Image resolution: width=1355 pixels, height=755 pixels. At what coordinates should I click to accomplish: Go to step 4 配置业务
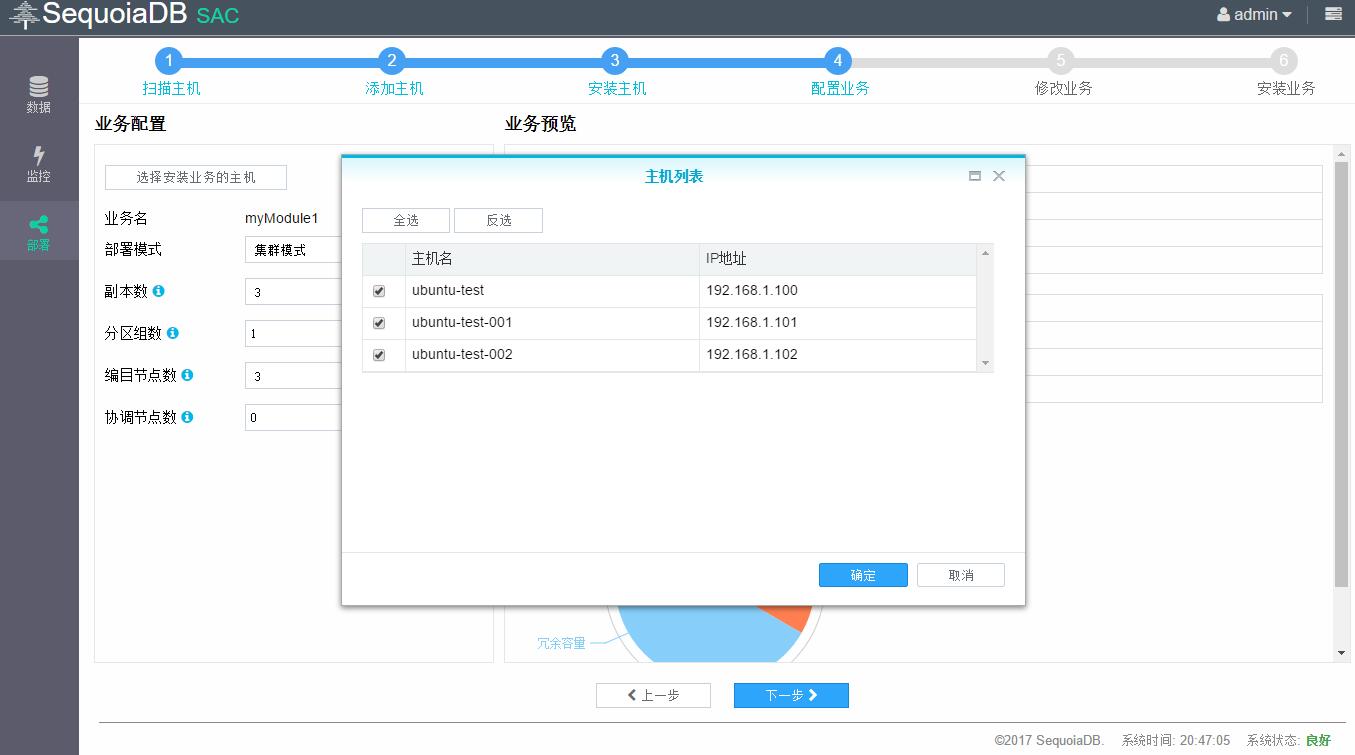[838, 61]
